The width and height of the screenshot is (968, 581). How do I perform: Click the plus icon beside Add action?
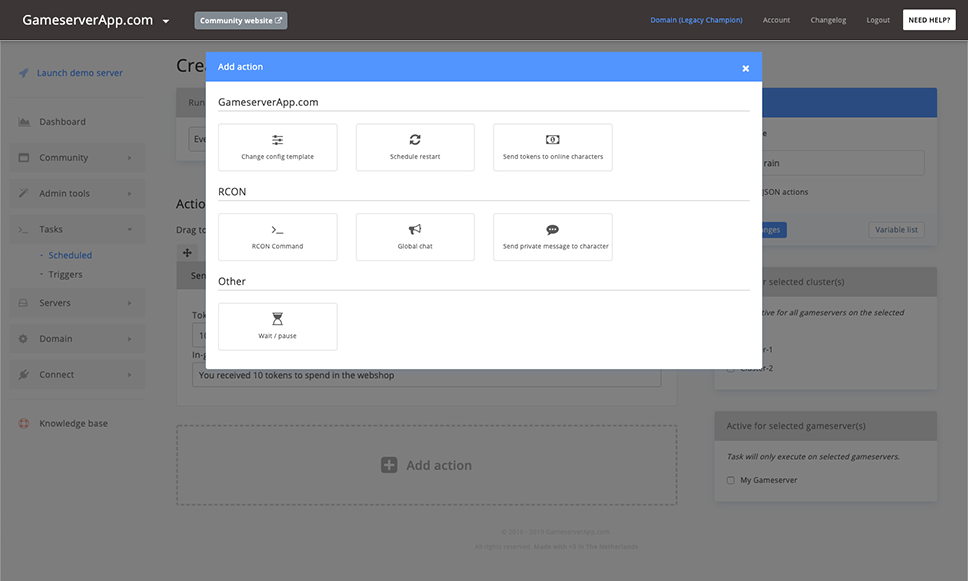tap(389, 465)
